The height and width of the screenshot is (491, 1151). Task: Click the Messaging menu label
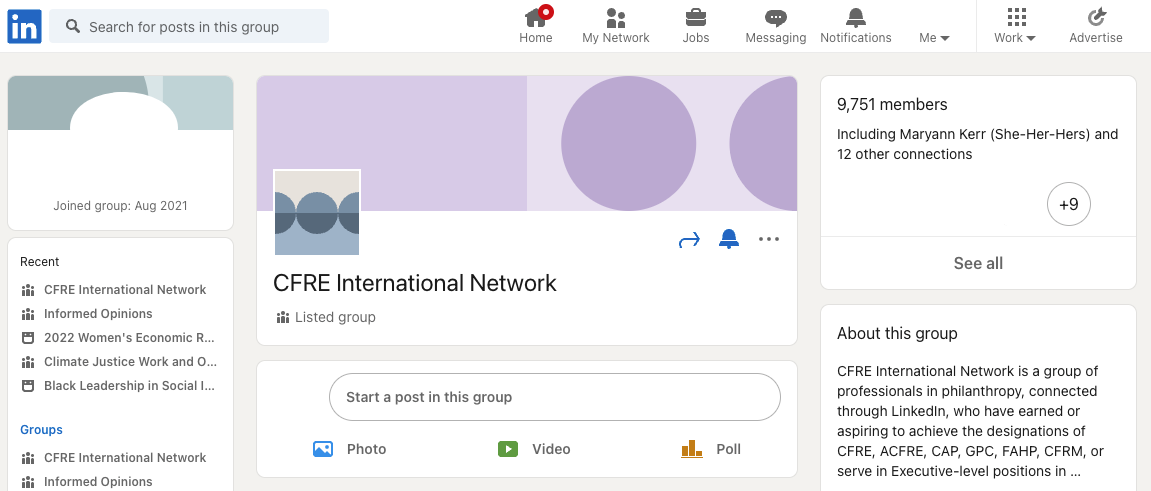[x=776, y=38]
